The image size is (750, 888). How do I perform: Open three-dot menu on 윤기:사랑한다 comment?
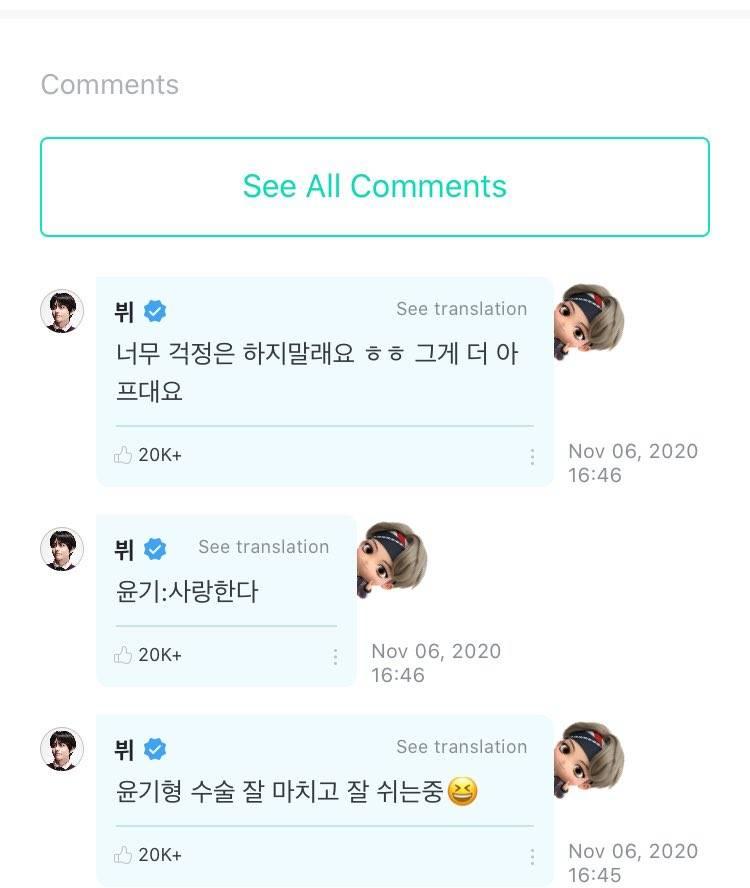pos(335,656)
